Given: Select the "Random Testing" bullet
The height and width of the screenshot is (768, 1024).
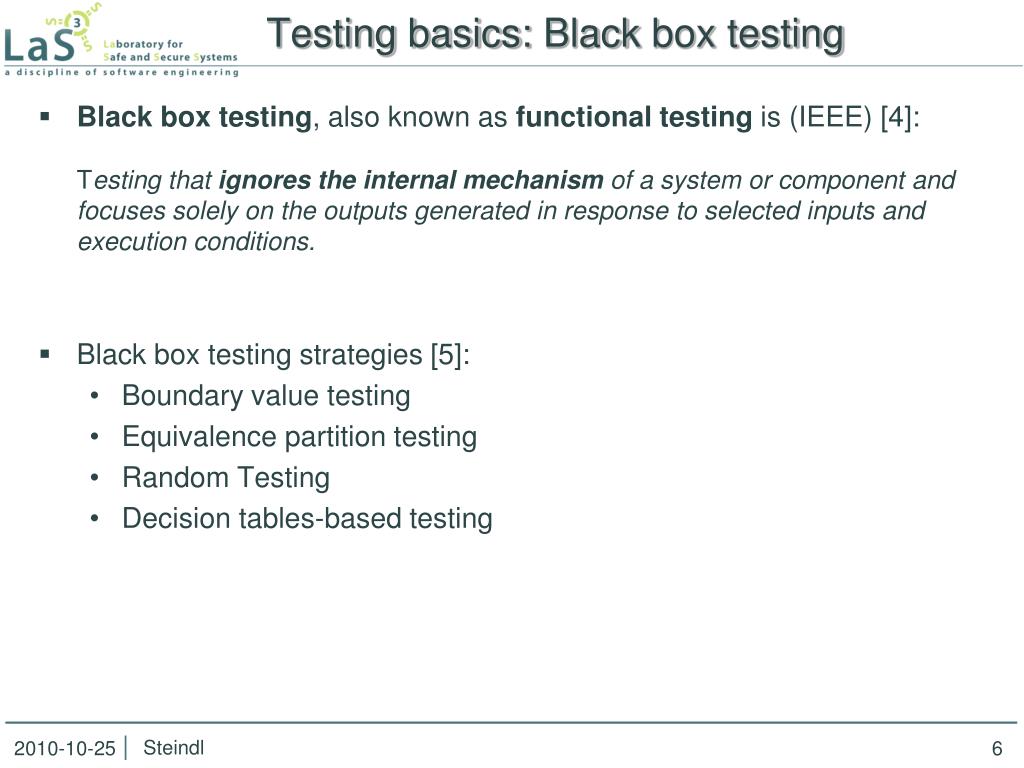Looking at the screenshot, I should coord(226,478).
